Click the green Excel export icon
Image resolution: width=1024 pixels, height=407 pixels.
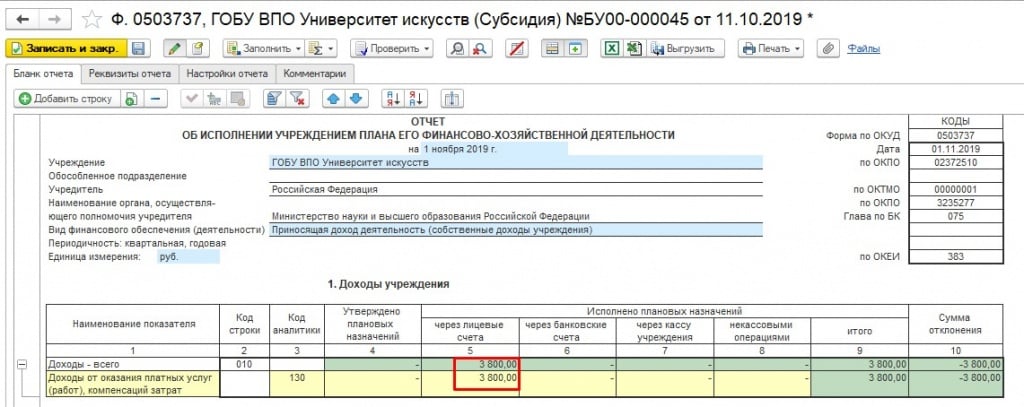[610, 48]
